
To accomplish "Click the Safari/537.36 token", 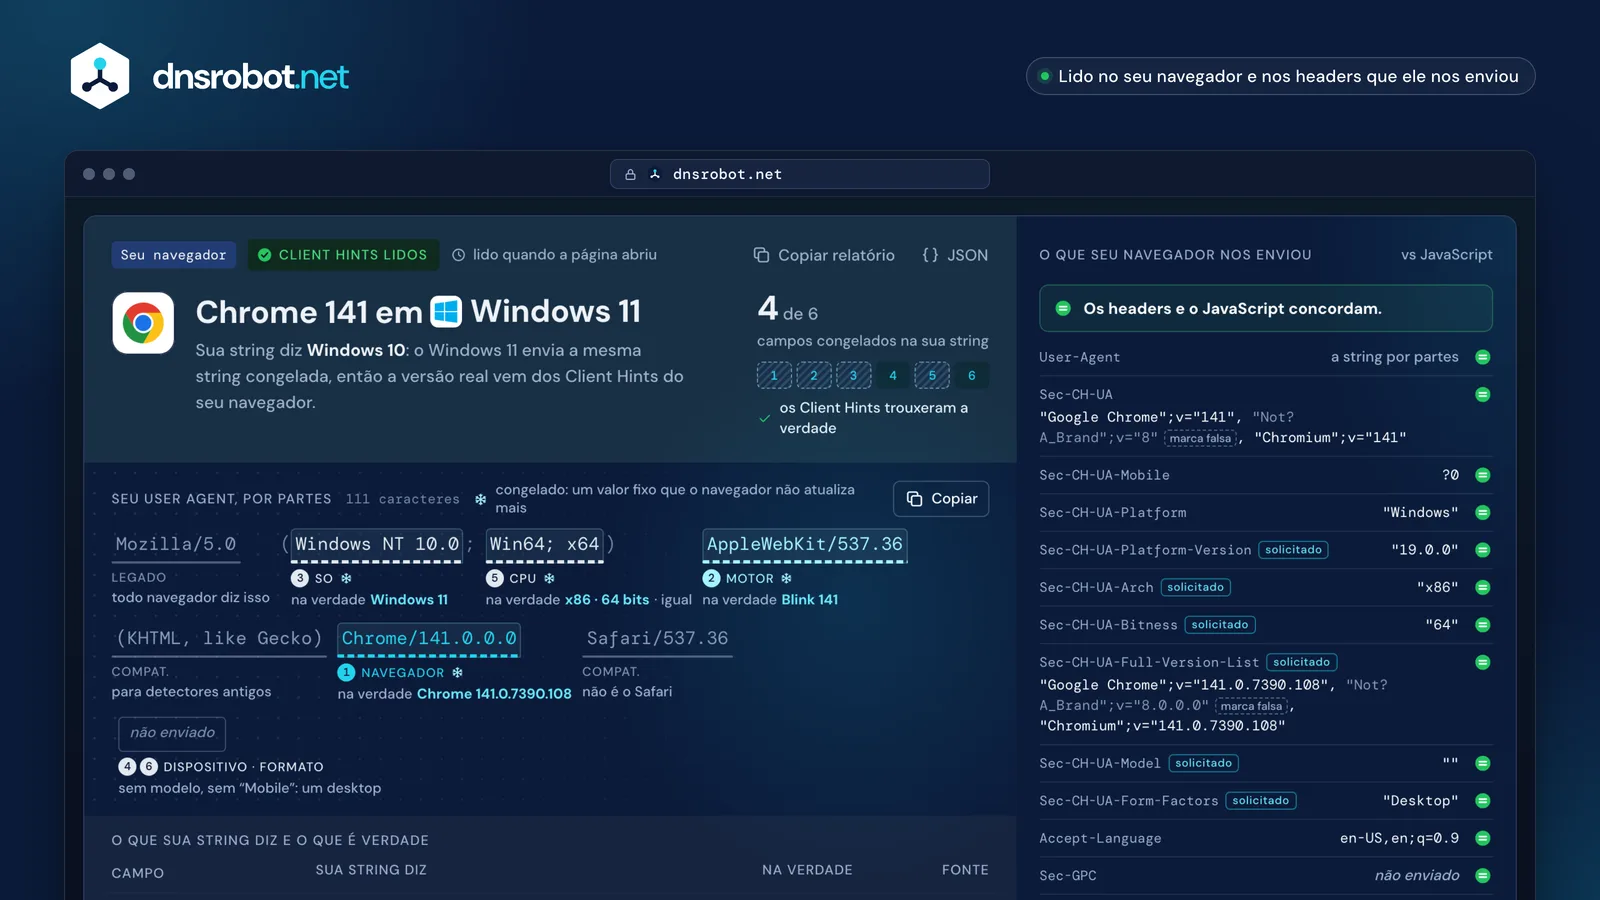I will click(x=657, y=638).
